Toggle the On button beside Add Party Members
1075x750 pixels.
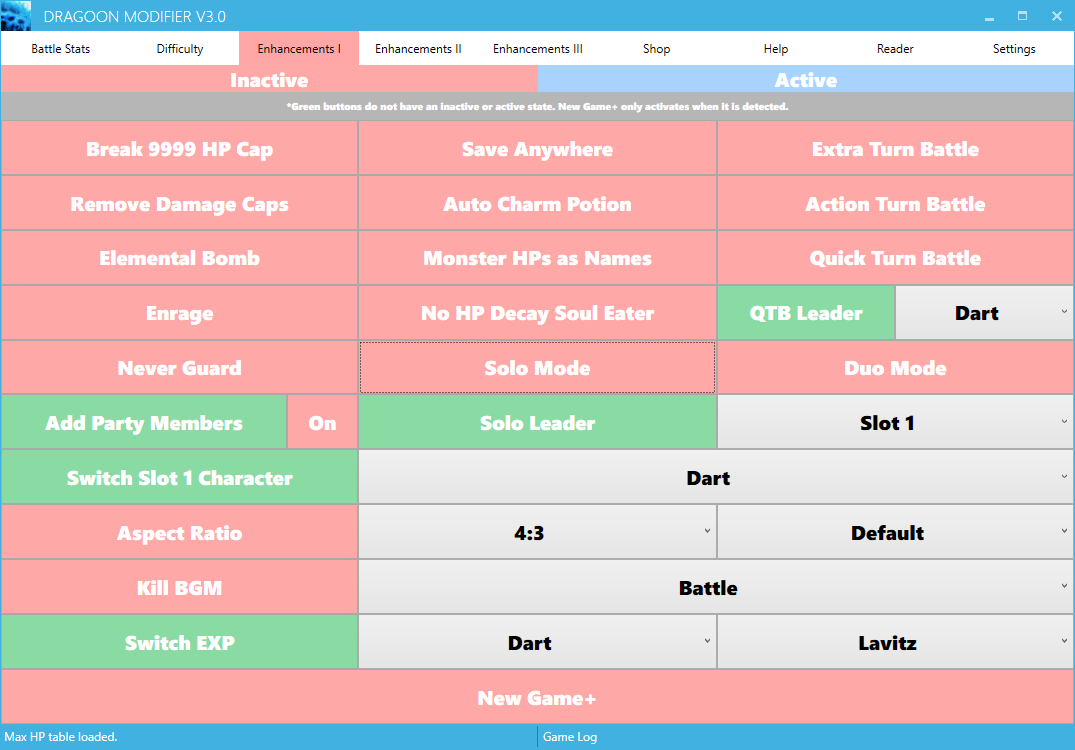[x=322, y=423]
